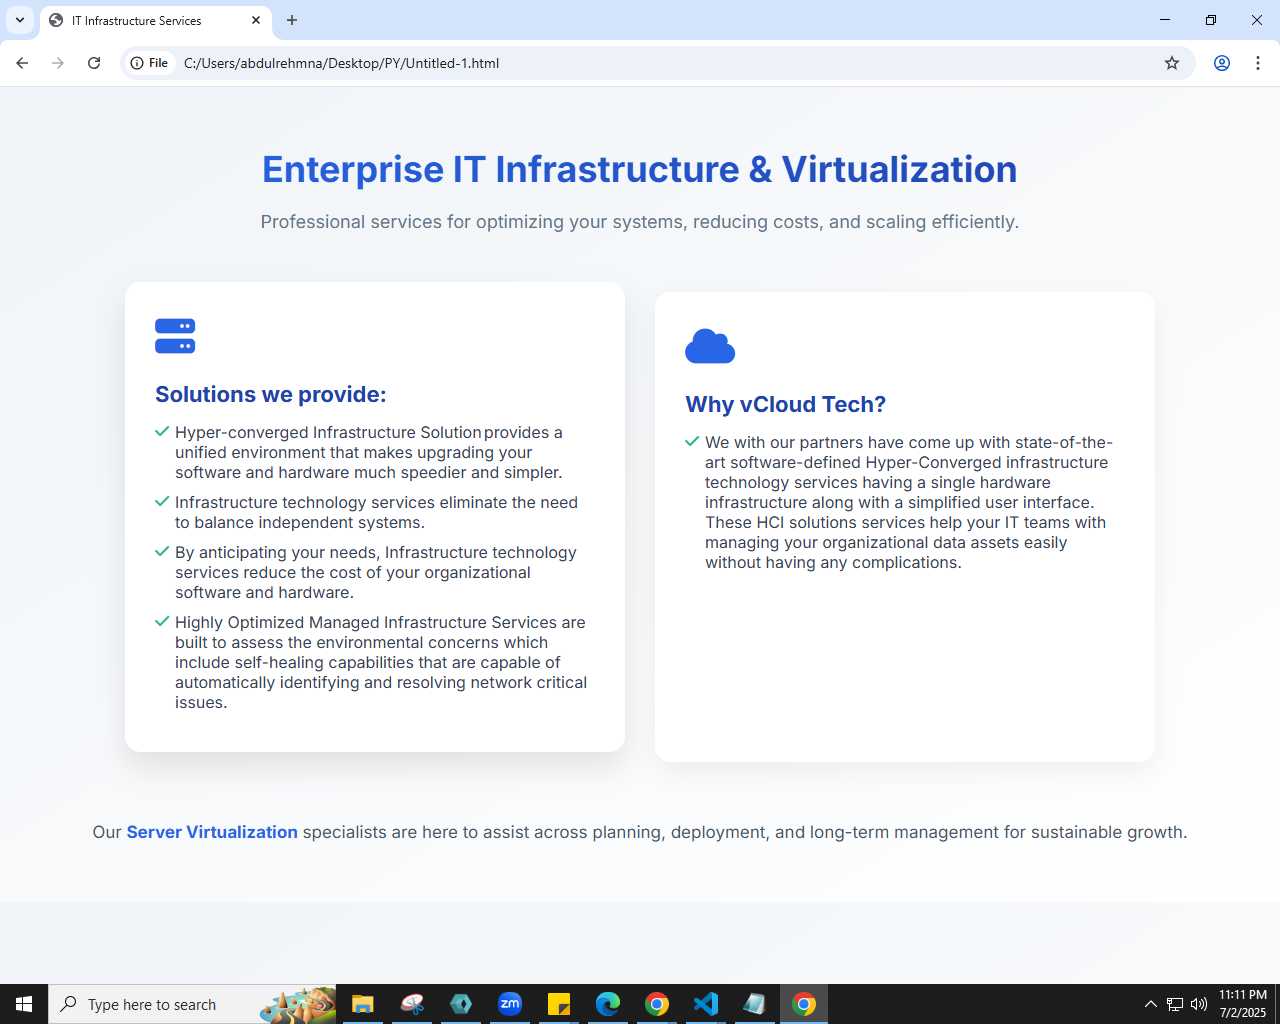
Task: Open Visual Studio Code from taskbar
Action: (x=706, y=1004)
